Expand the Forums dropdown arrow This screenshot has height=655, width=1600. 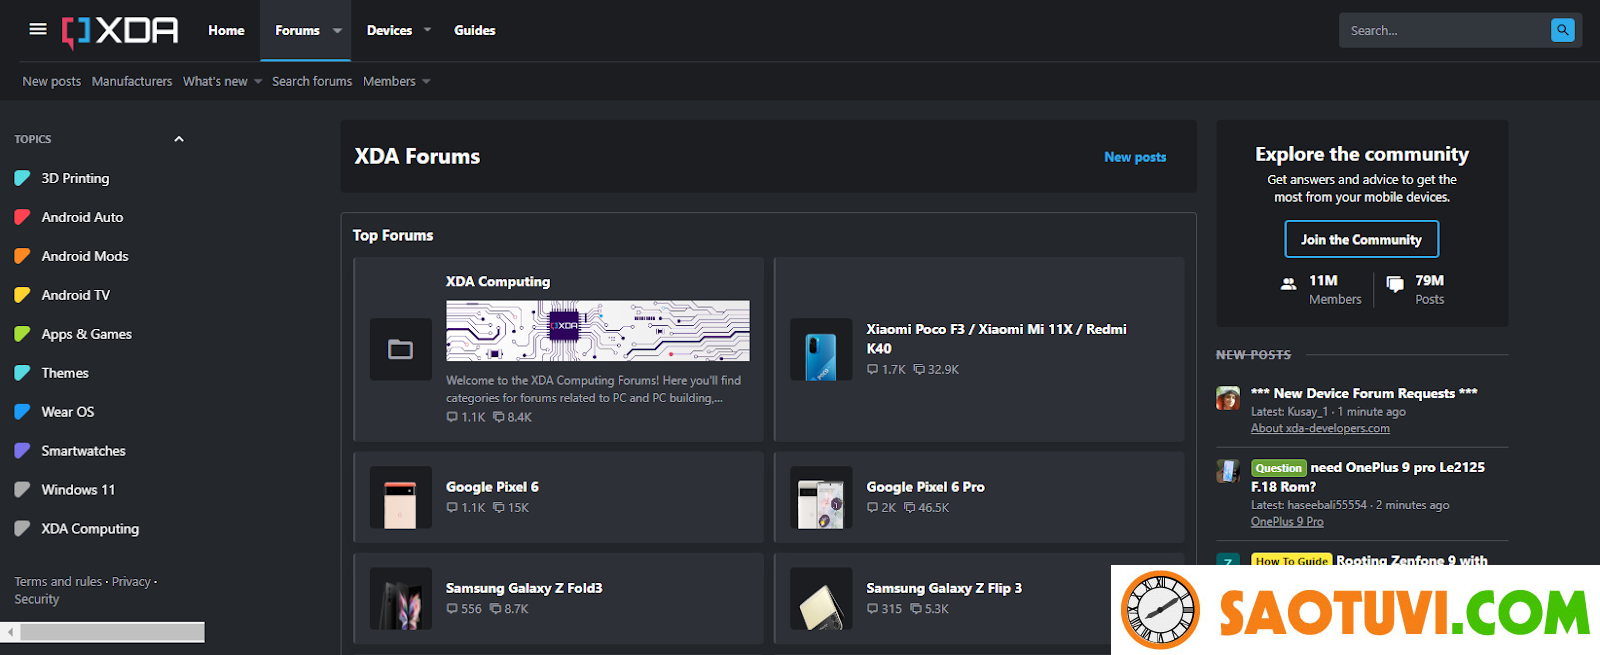[x=338, y=30]
